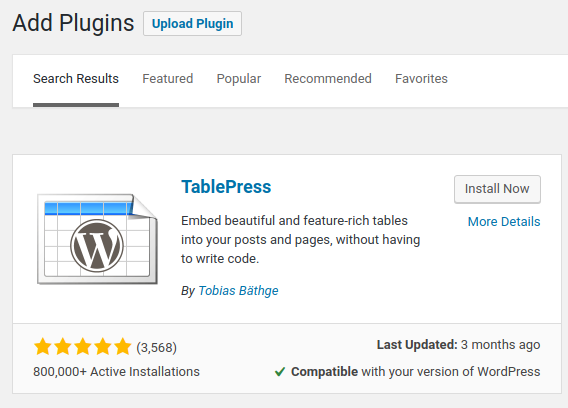The height and width of the screenshot is (408, 568).
Task: Switch to the Recommended tab
Action: (328, 79)
